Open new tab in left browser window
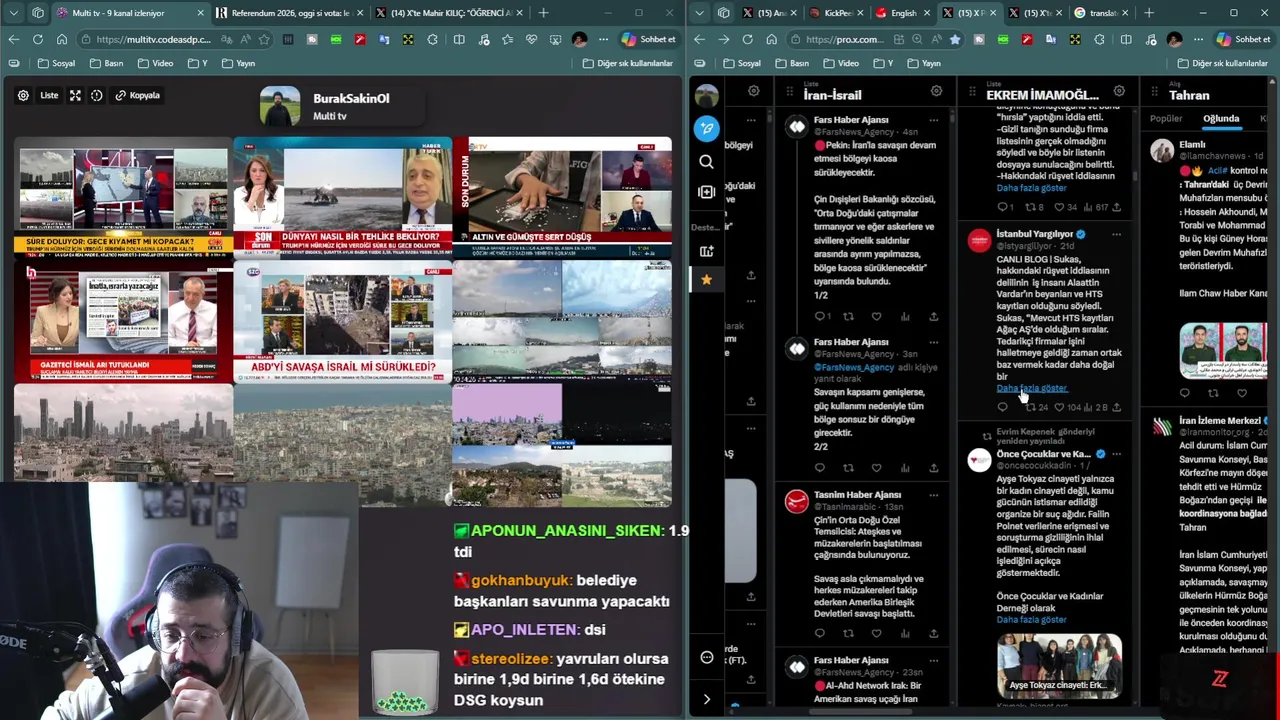This screenshot has height=720, width=1280. (543, 13)
